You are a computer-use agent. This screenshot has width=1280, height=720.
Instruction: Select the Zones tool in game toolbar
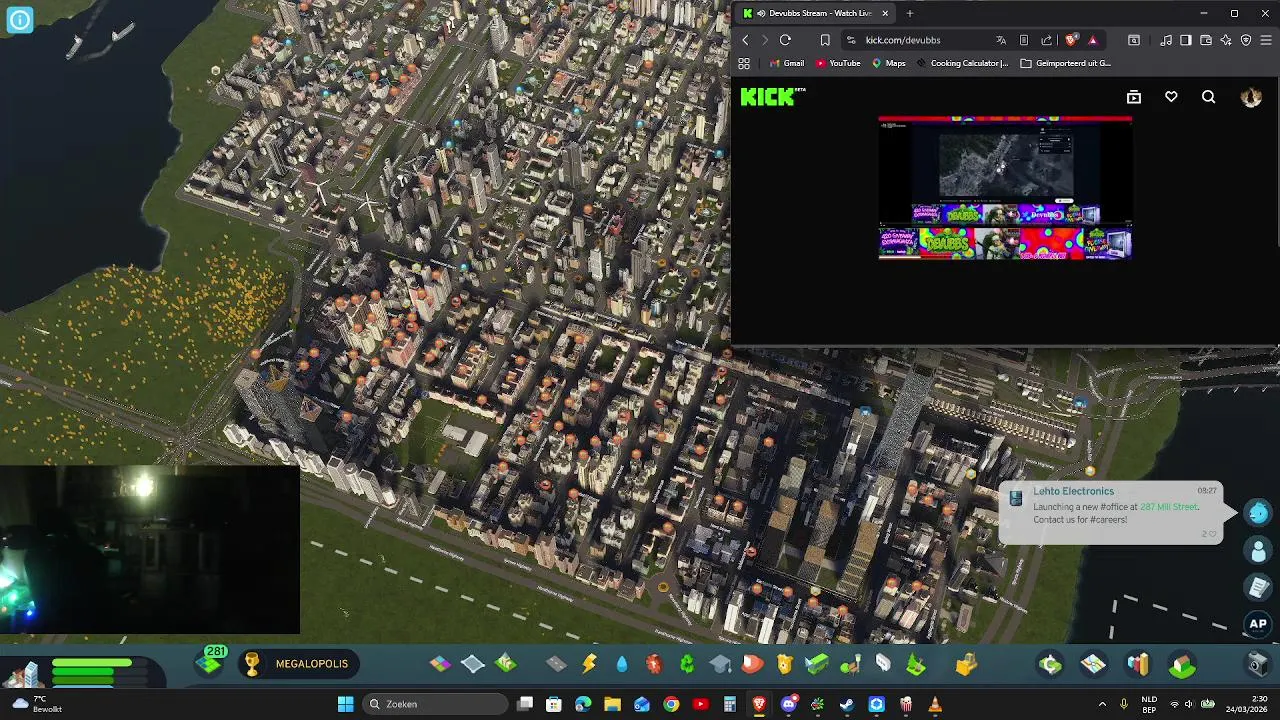pos(440,664)
